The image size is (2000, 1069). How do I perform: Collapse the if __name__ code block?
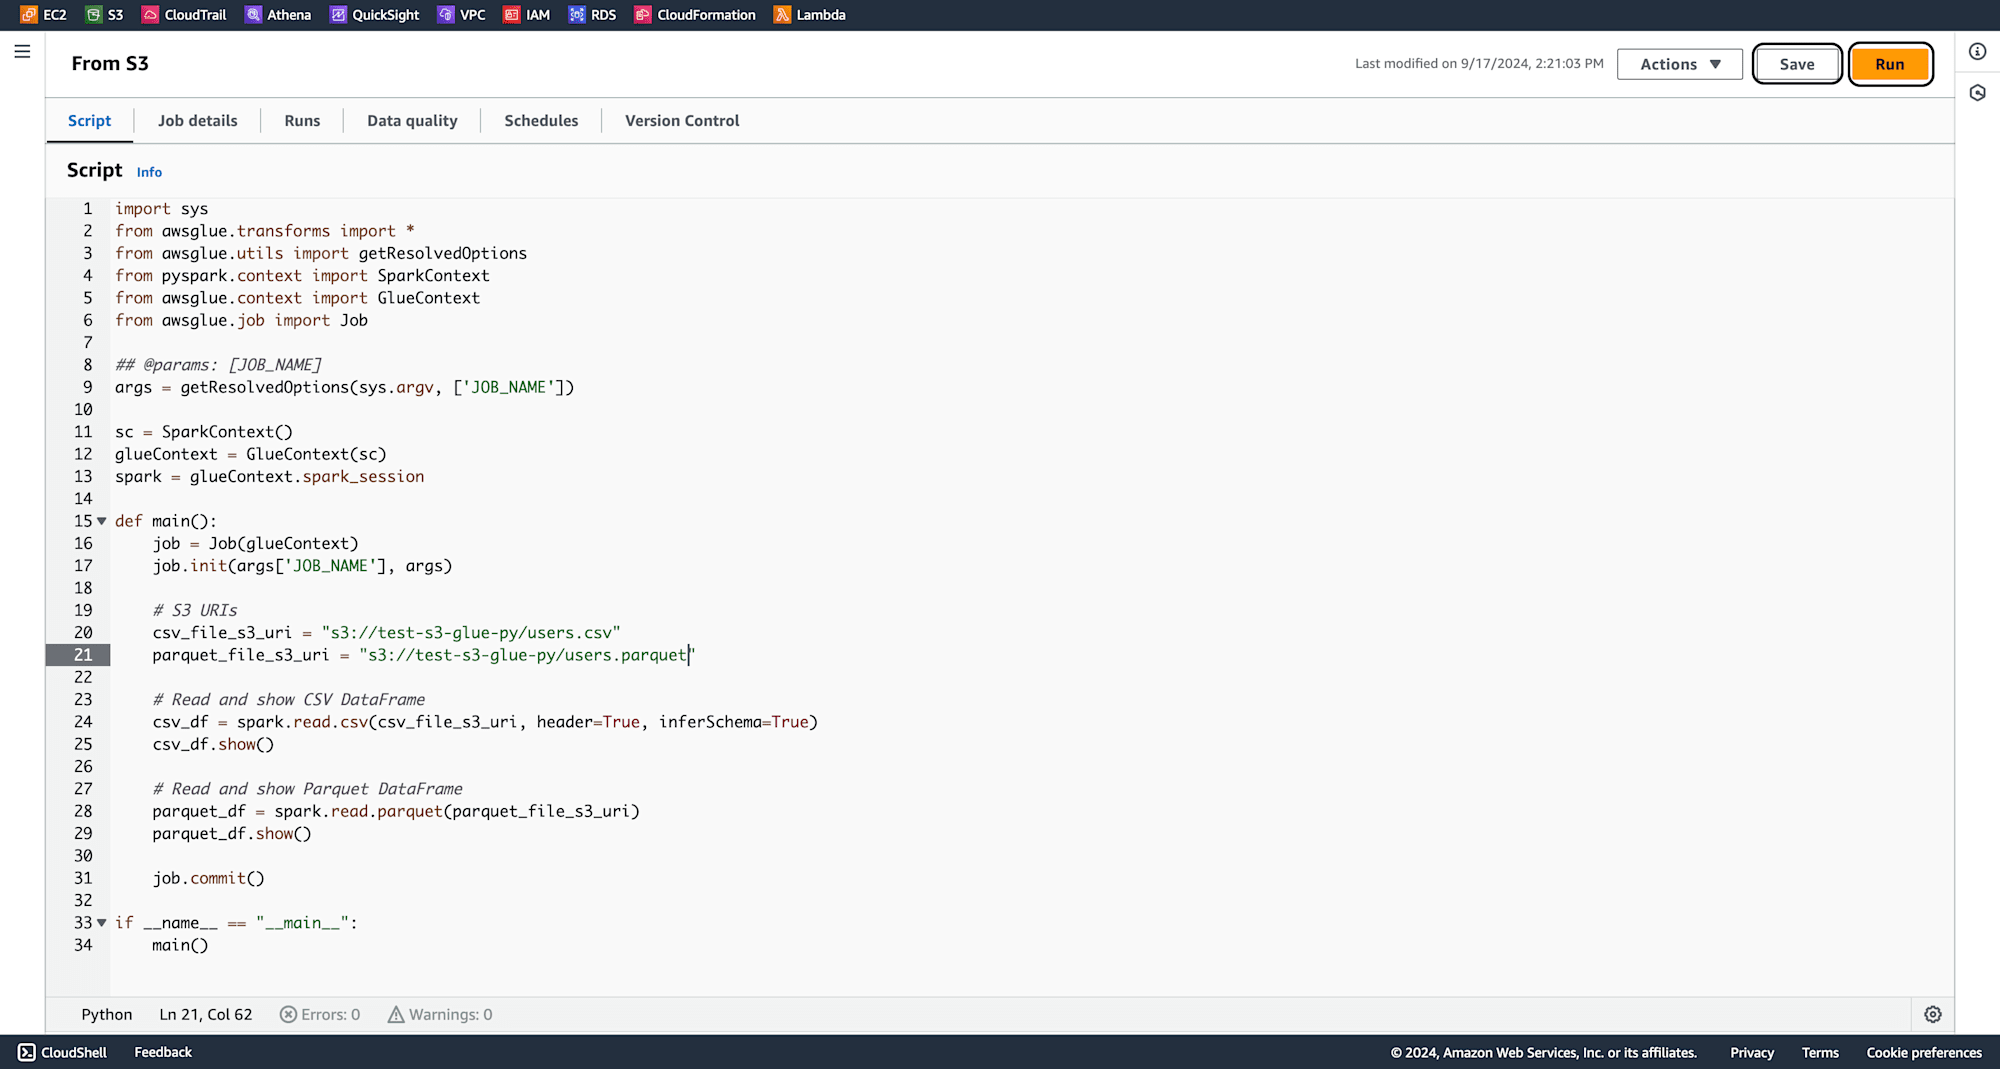tap(101, 923)
